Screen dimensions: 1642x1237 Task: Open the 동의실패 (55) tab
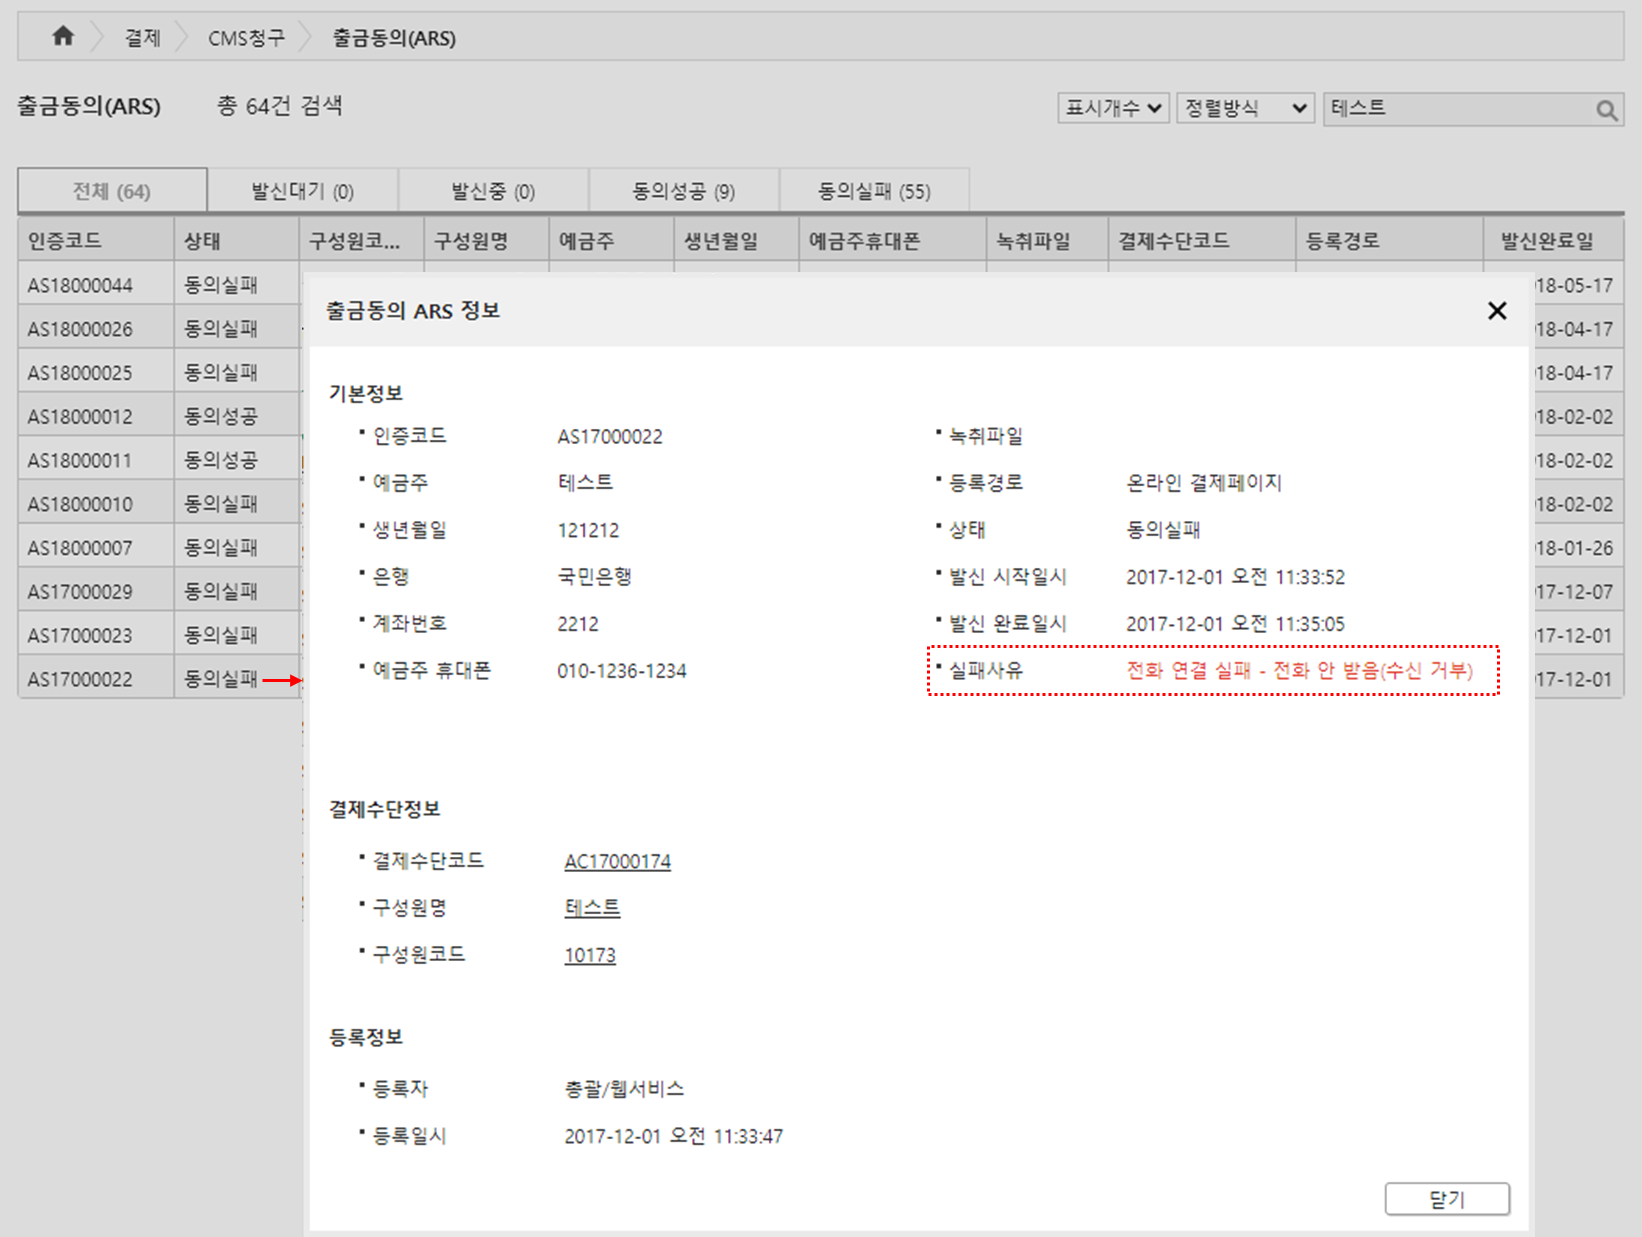point(874,191)
